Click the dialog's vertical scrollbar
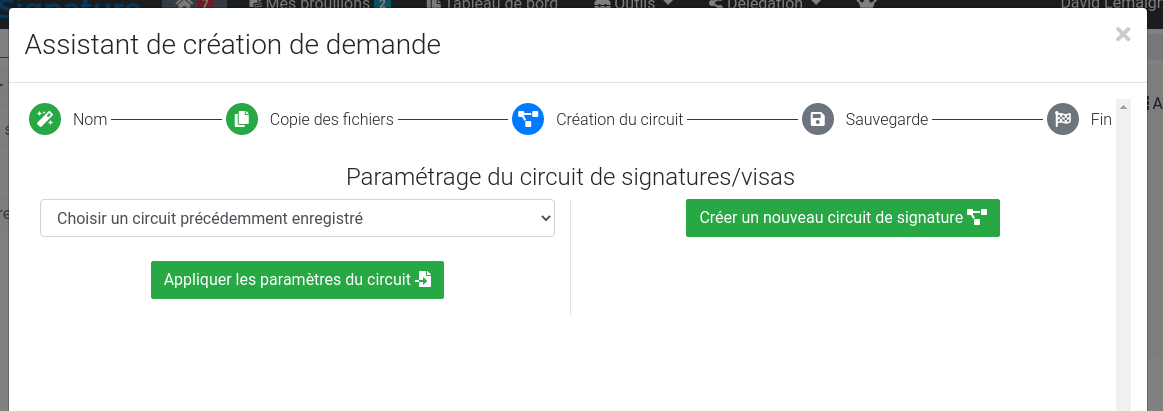1163x411 pixels. point(1123,250)
